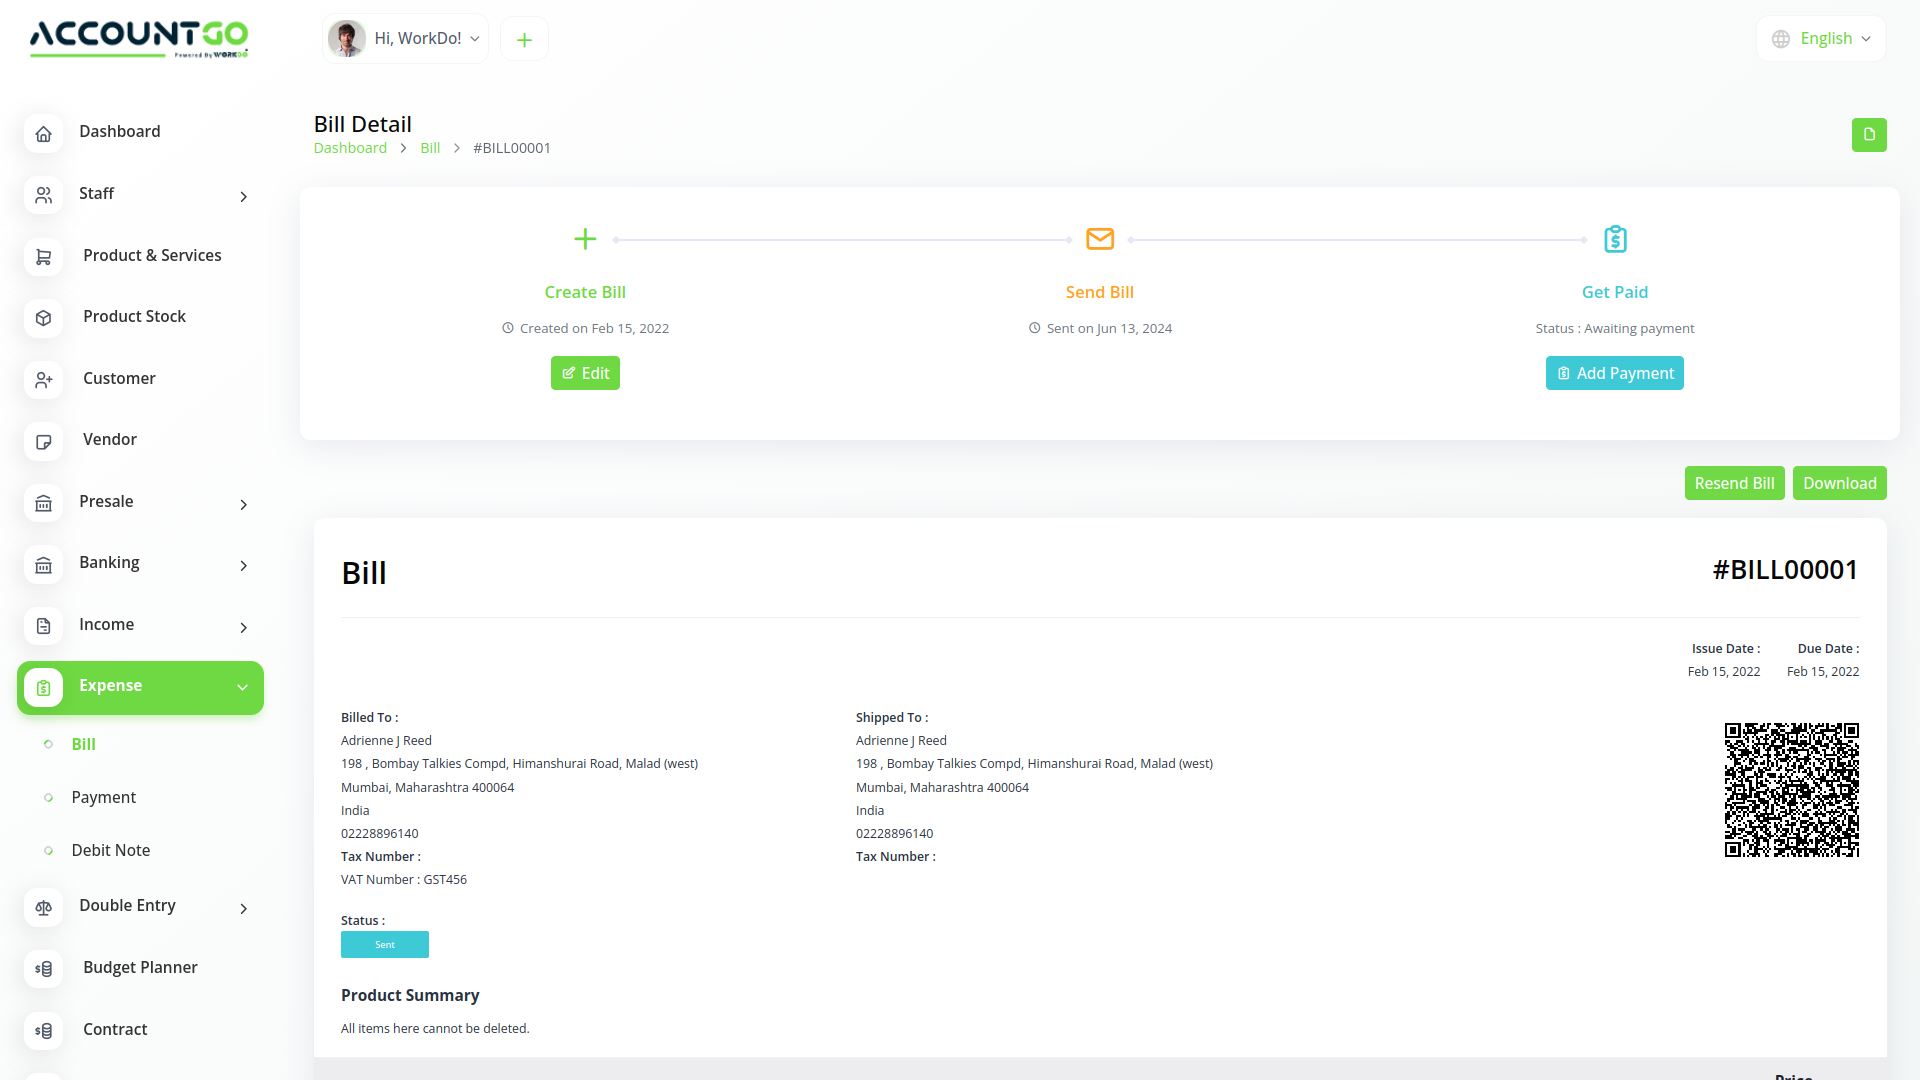Click the green plus quick-add icon
The image size is (1920, 1080).
[x=524, y=40]
